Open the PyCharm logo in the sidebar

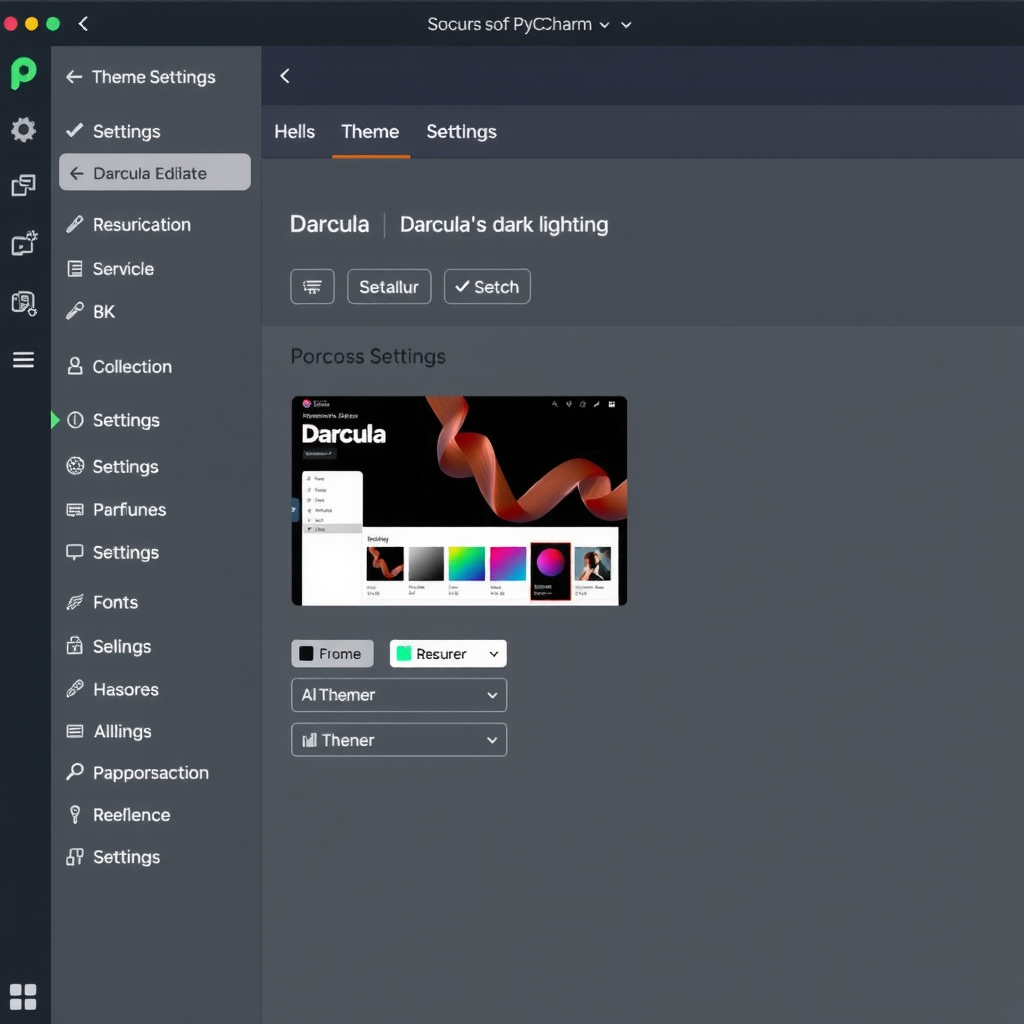[22, 72]
